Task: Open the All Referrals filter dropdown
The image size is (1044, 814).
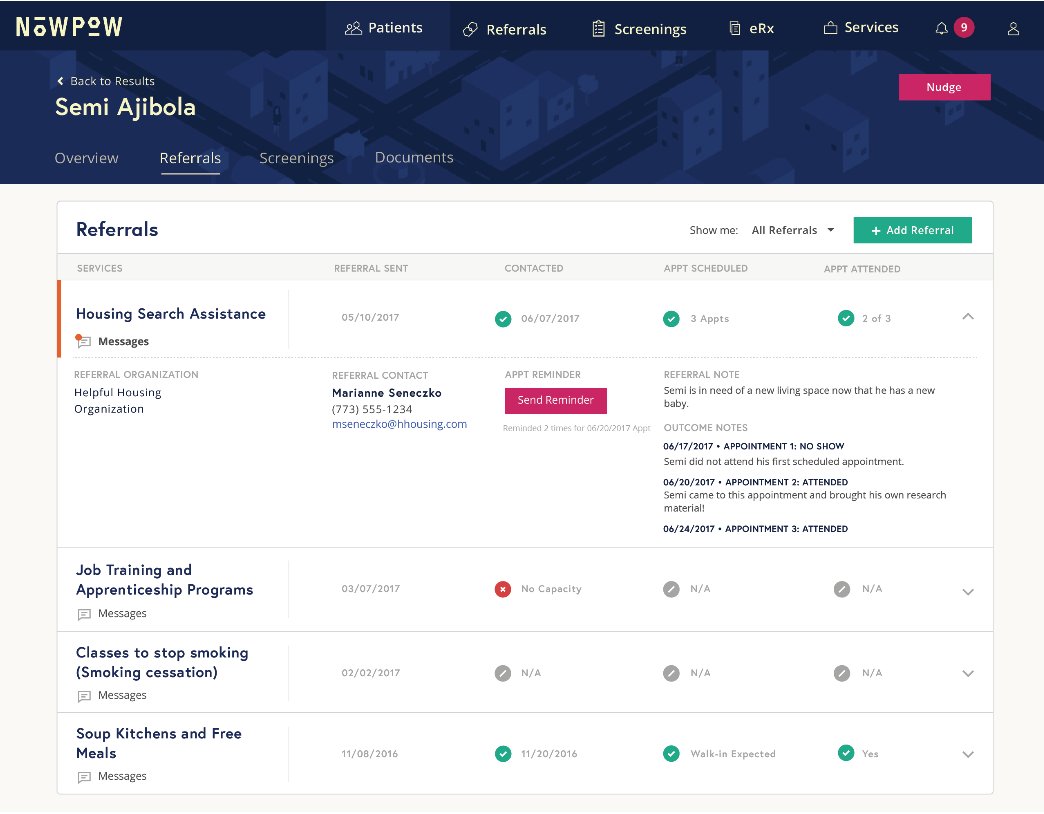Action: tap(792, 230)
